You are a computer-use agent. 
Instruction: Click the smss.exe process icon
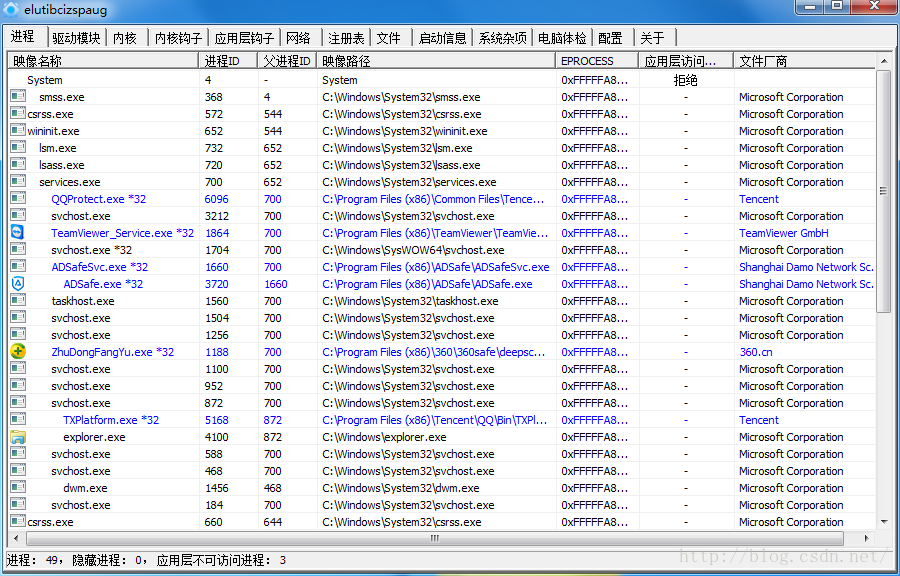tap(18, 96)
